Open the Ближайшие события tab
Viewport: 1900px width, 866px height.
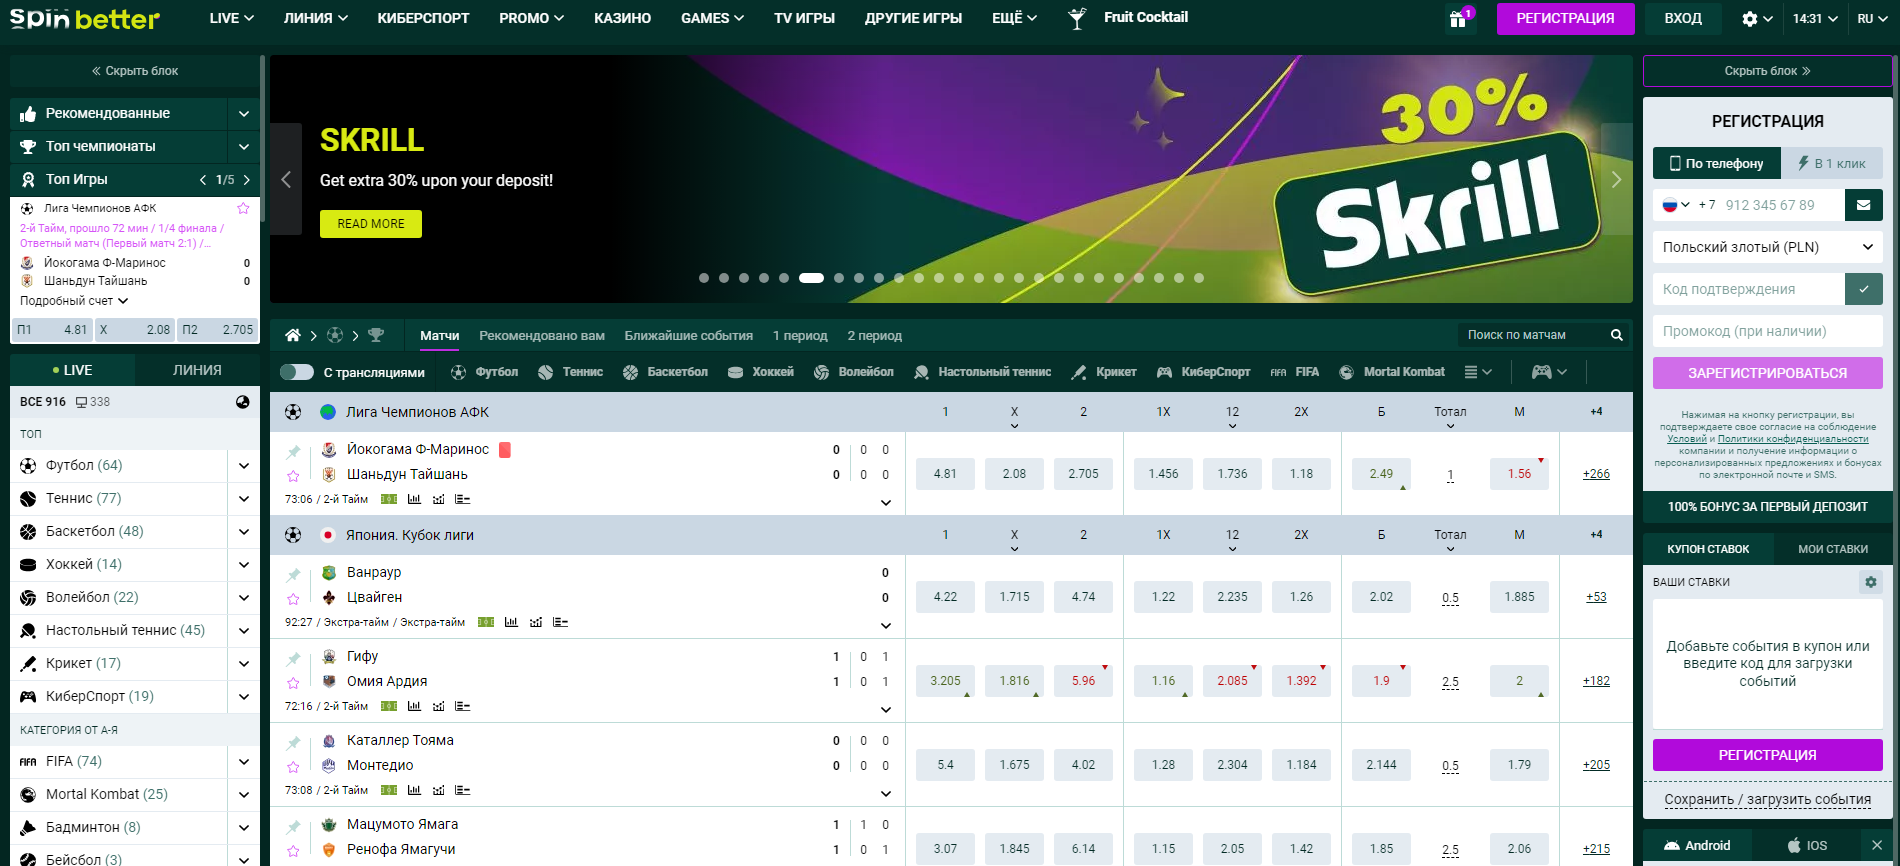tap(688, 336)
